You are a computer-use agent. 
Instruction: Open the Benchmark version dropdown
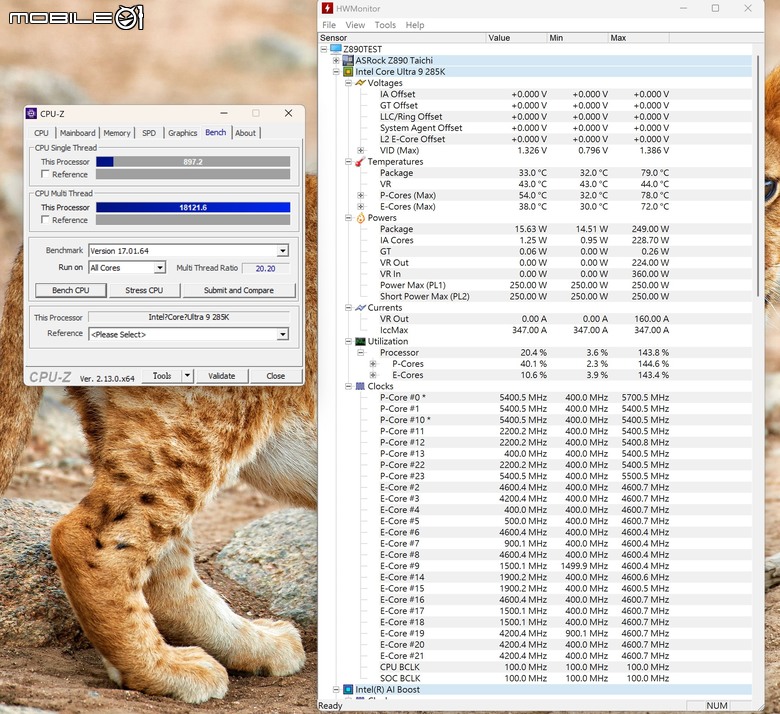click(283, 251)
